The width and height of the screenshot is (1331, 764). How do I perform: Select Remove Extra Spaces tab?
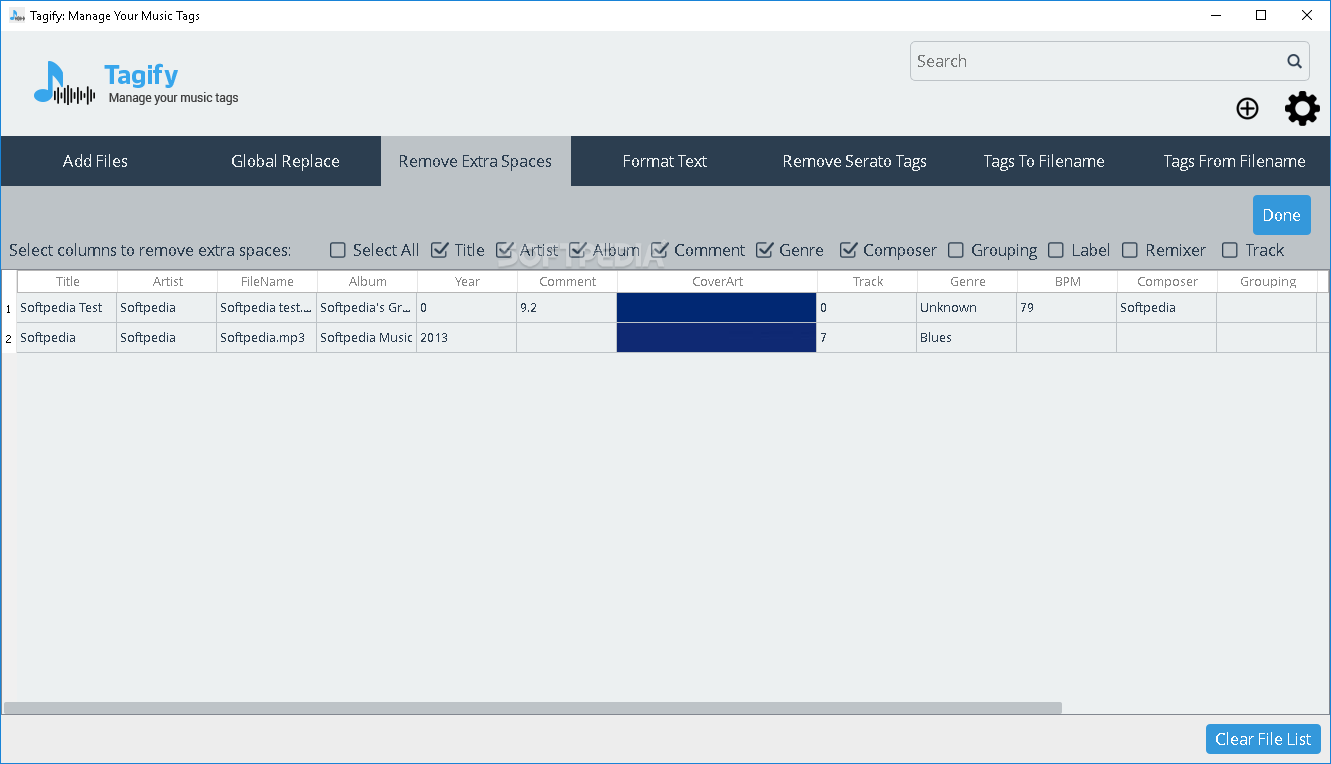click(x=475, y=161)
